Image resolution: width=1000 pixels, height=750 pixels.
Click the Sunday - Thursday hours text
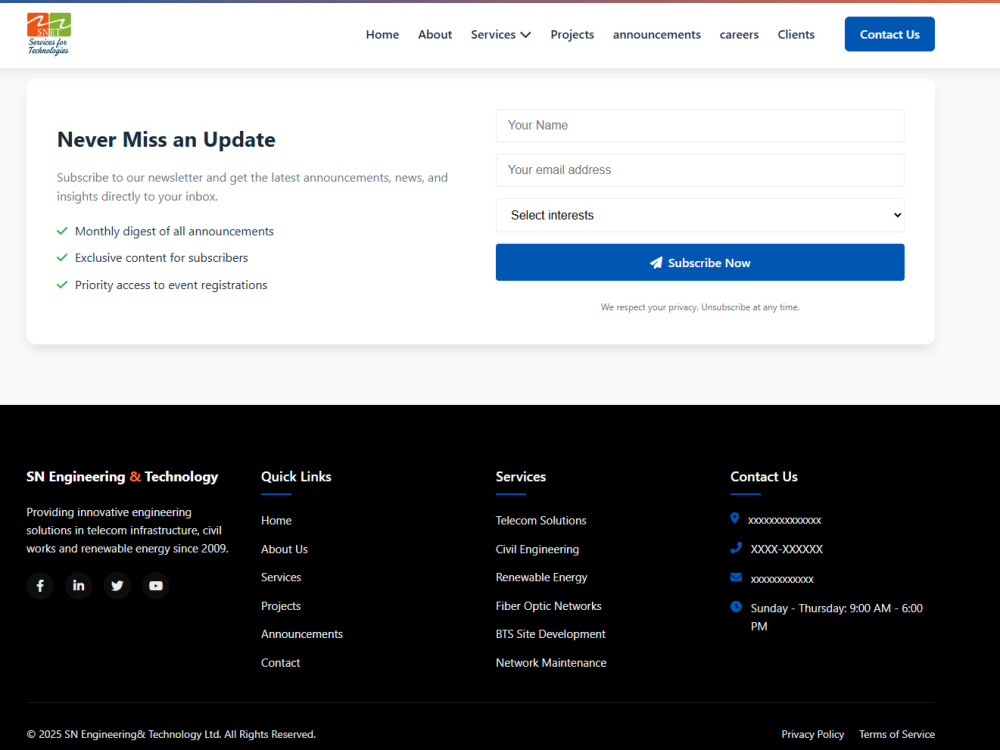836,617
